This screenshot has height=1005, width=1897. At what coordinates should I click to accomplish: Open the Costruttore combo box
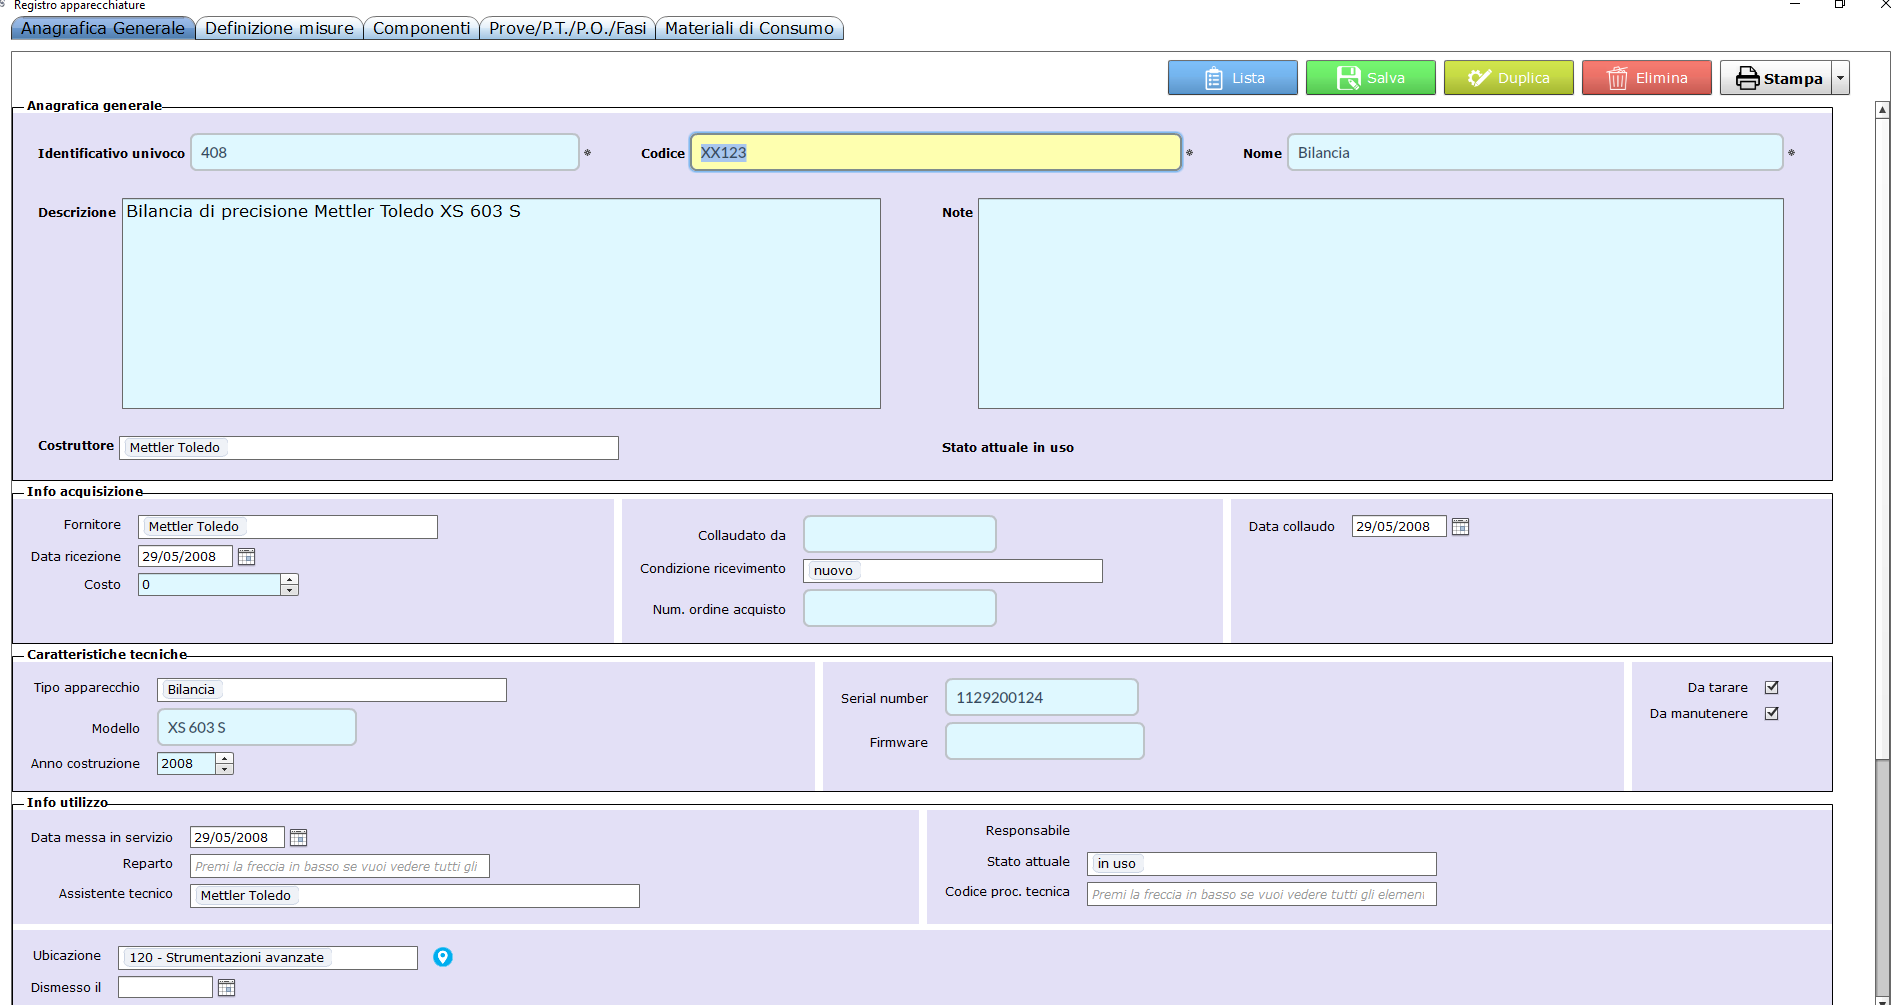click(368, 447)
